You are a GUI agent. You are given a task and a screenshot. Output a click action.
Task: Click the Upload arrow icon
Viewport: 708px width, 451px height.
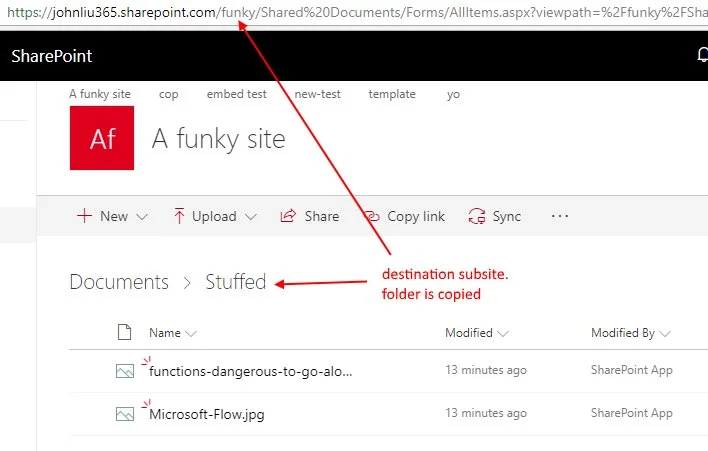click(x=179, y=216)
